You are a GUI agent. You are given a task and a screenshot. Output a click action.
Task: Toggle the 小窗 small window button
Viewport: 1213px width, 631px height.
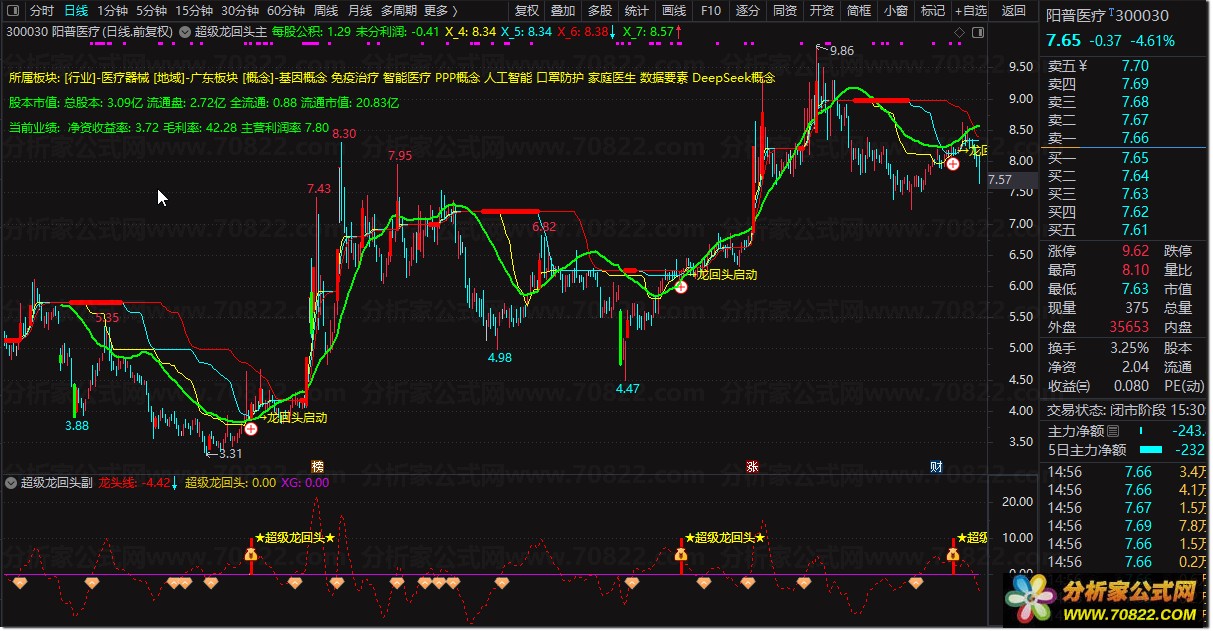click(x=895, y=11)
